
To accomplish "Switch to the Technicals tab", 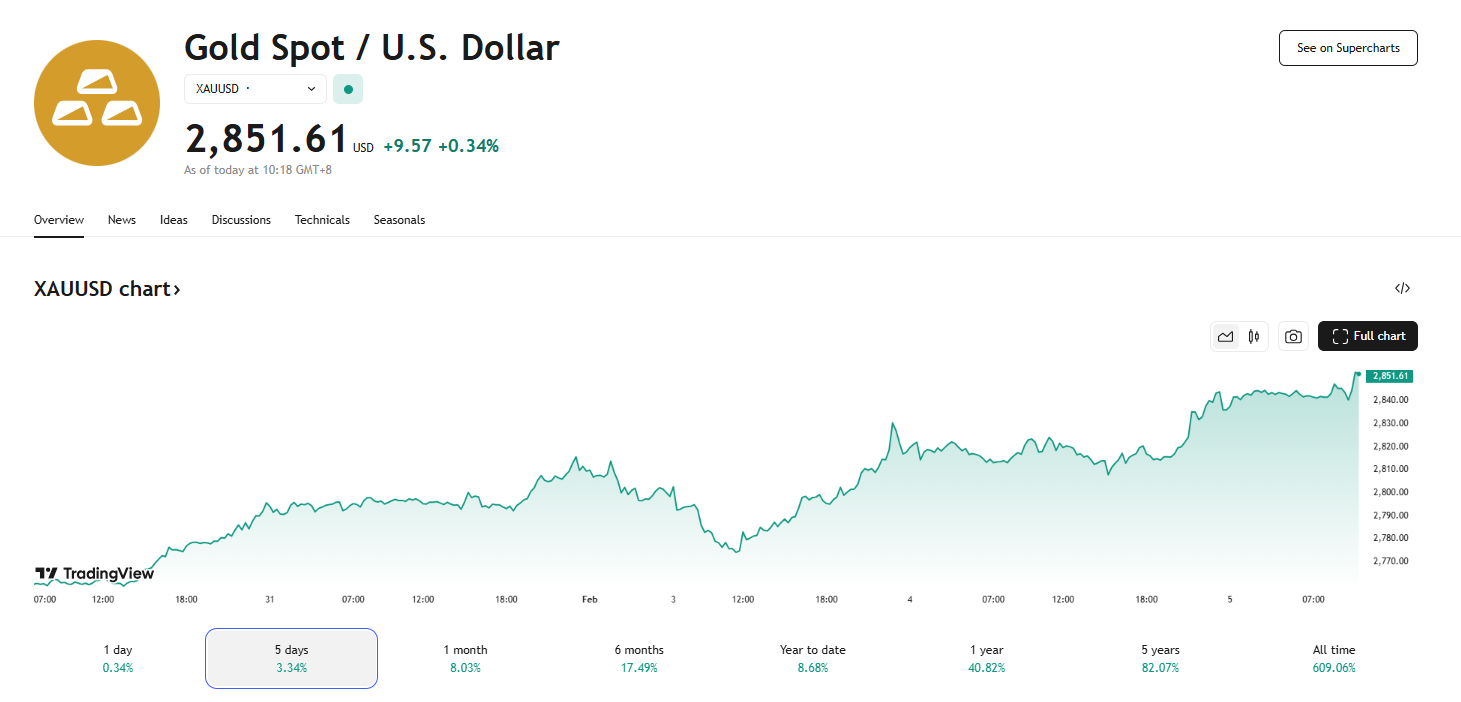I will point(322,220).
